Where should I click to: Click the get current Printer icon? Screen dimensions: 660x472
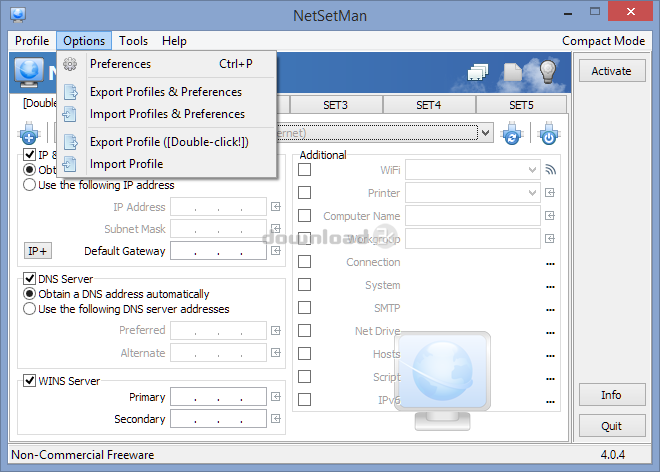(x=550, y=192)
